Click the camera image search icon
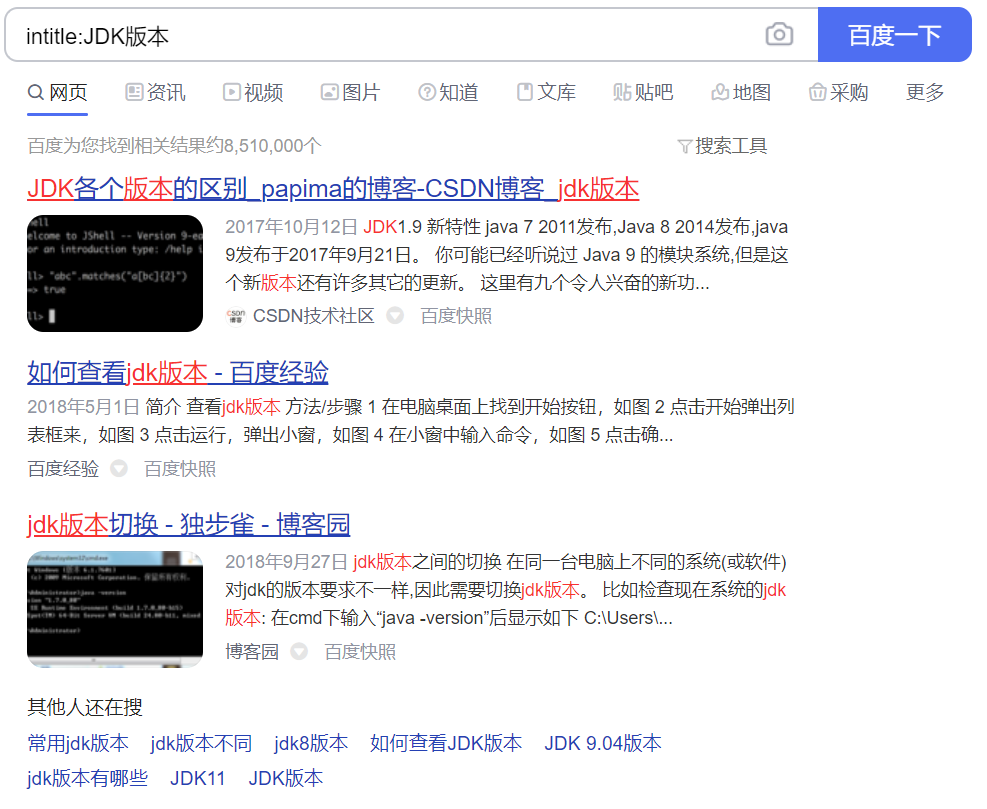Viewport: 987px width, 809px height. point(779,35)
